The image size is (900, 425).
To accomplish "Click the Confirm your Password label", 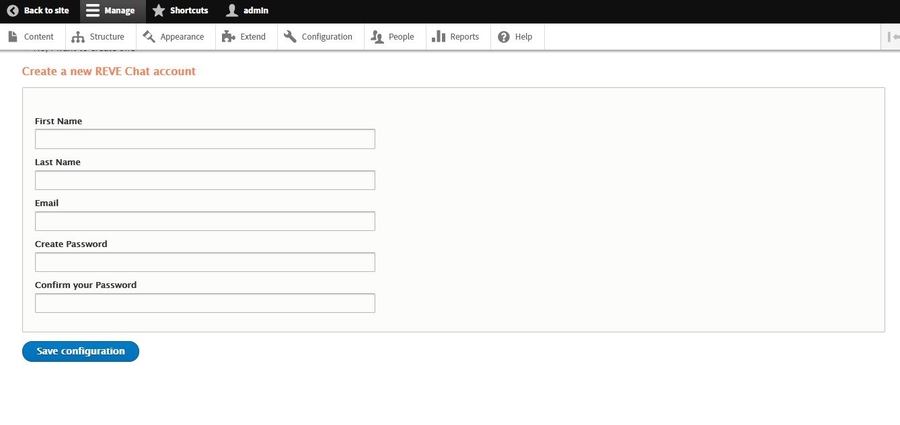I will click(x=86, y=285).
